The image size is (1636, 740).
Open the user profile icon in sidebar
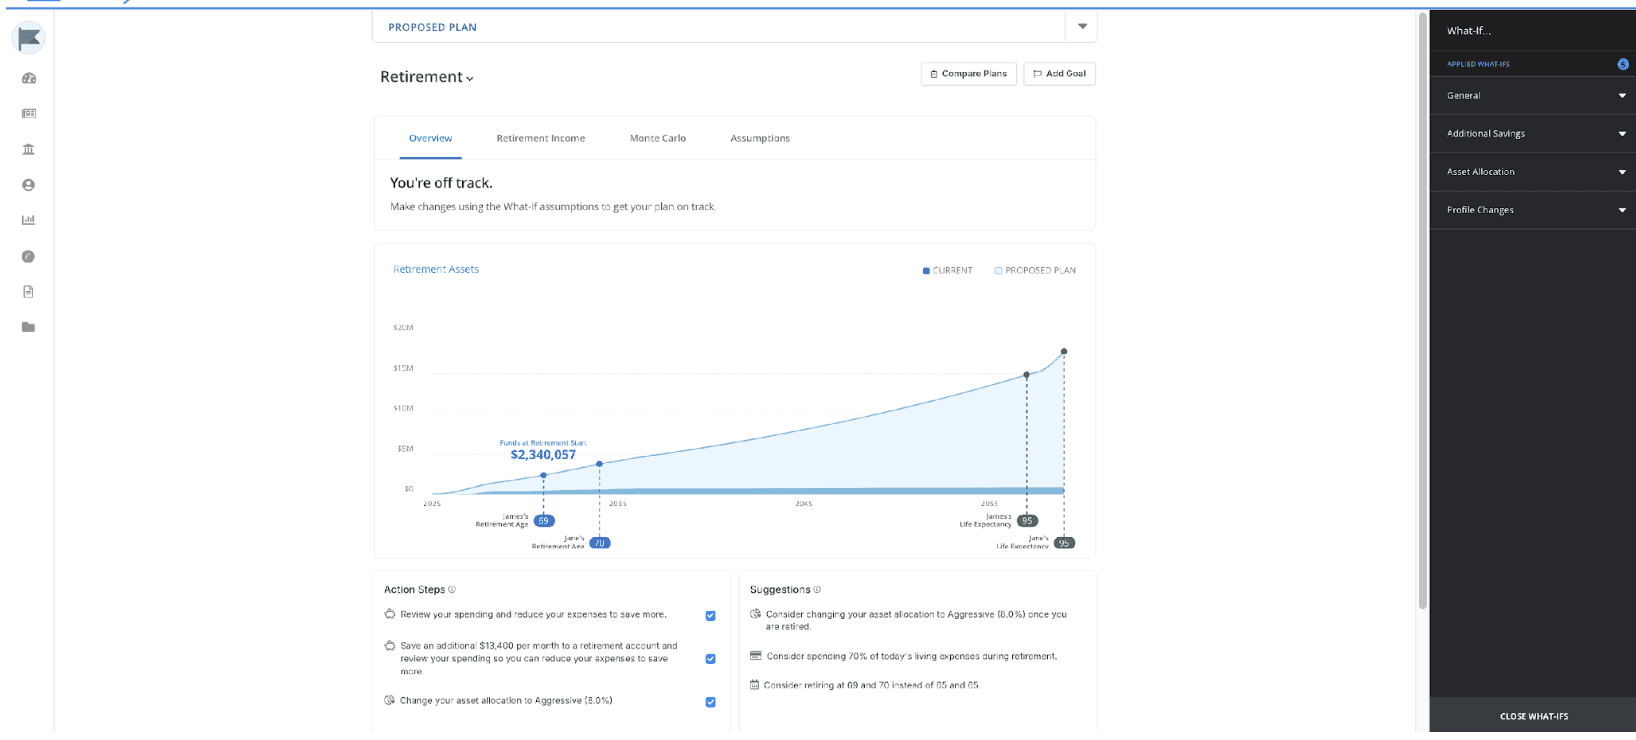coord(28,185)
